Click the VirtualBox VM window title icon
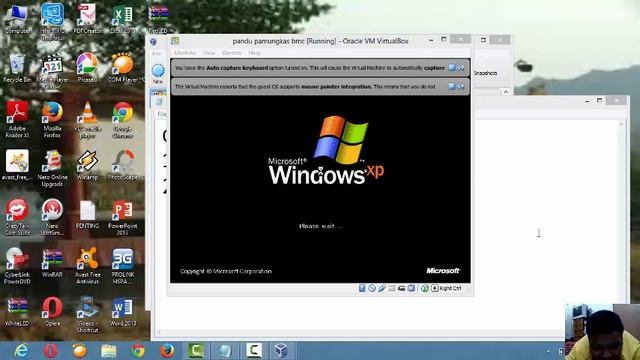 (175, 40)
